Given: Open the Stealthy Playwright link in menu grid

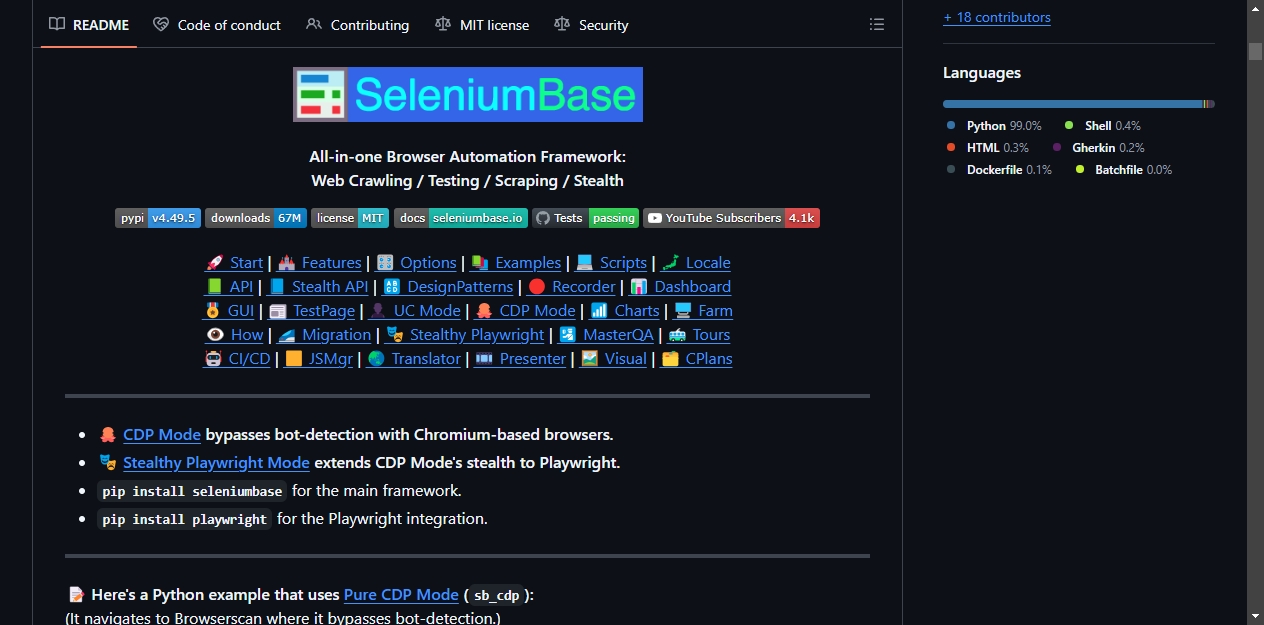Looking at the screenshot, I should 465,335.
